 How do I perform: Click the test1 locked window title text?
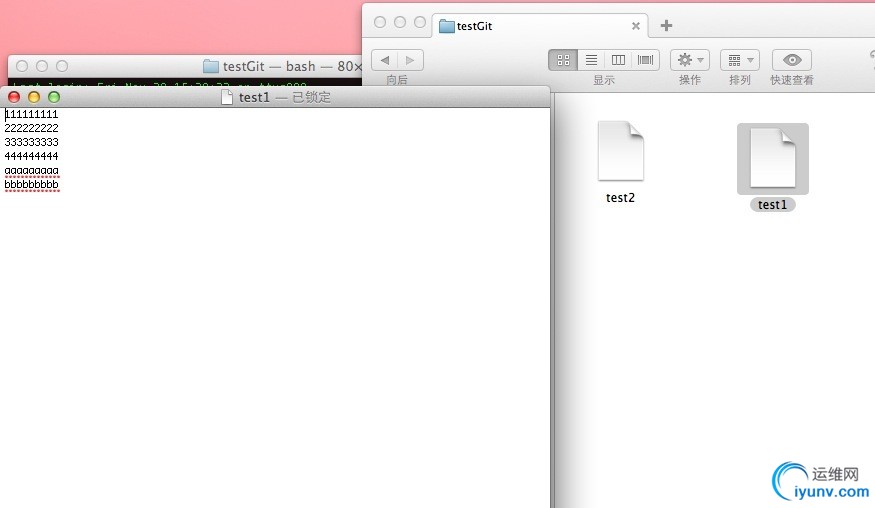pos(285,97)
